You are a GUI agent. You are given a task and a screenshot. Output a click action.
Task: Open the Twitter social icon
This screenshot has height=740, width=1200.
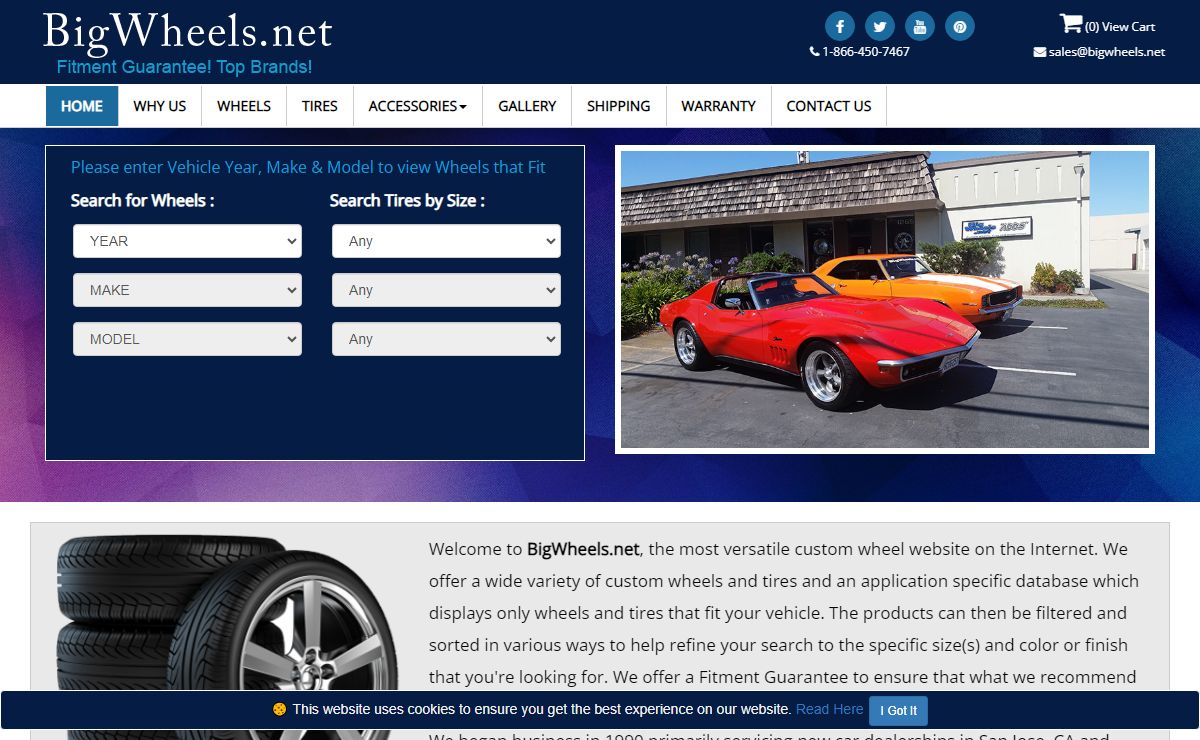point(879,26)
